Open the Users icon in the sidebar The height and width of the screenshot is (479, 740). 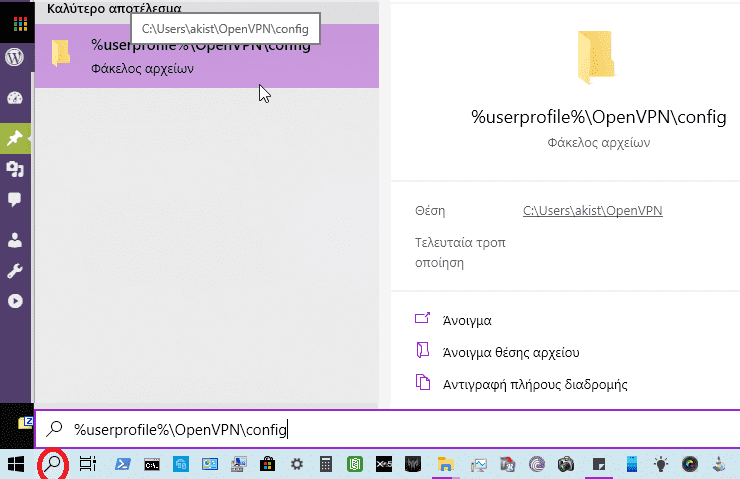pyautogui.click(x=15, y=240)
